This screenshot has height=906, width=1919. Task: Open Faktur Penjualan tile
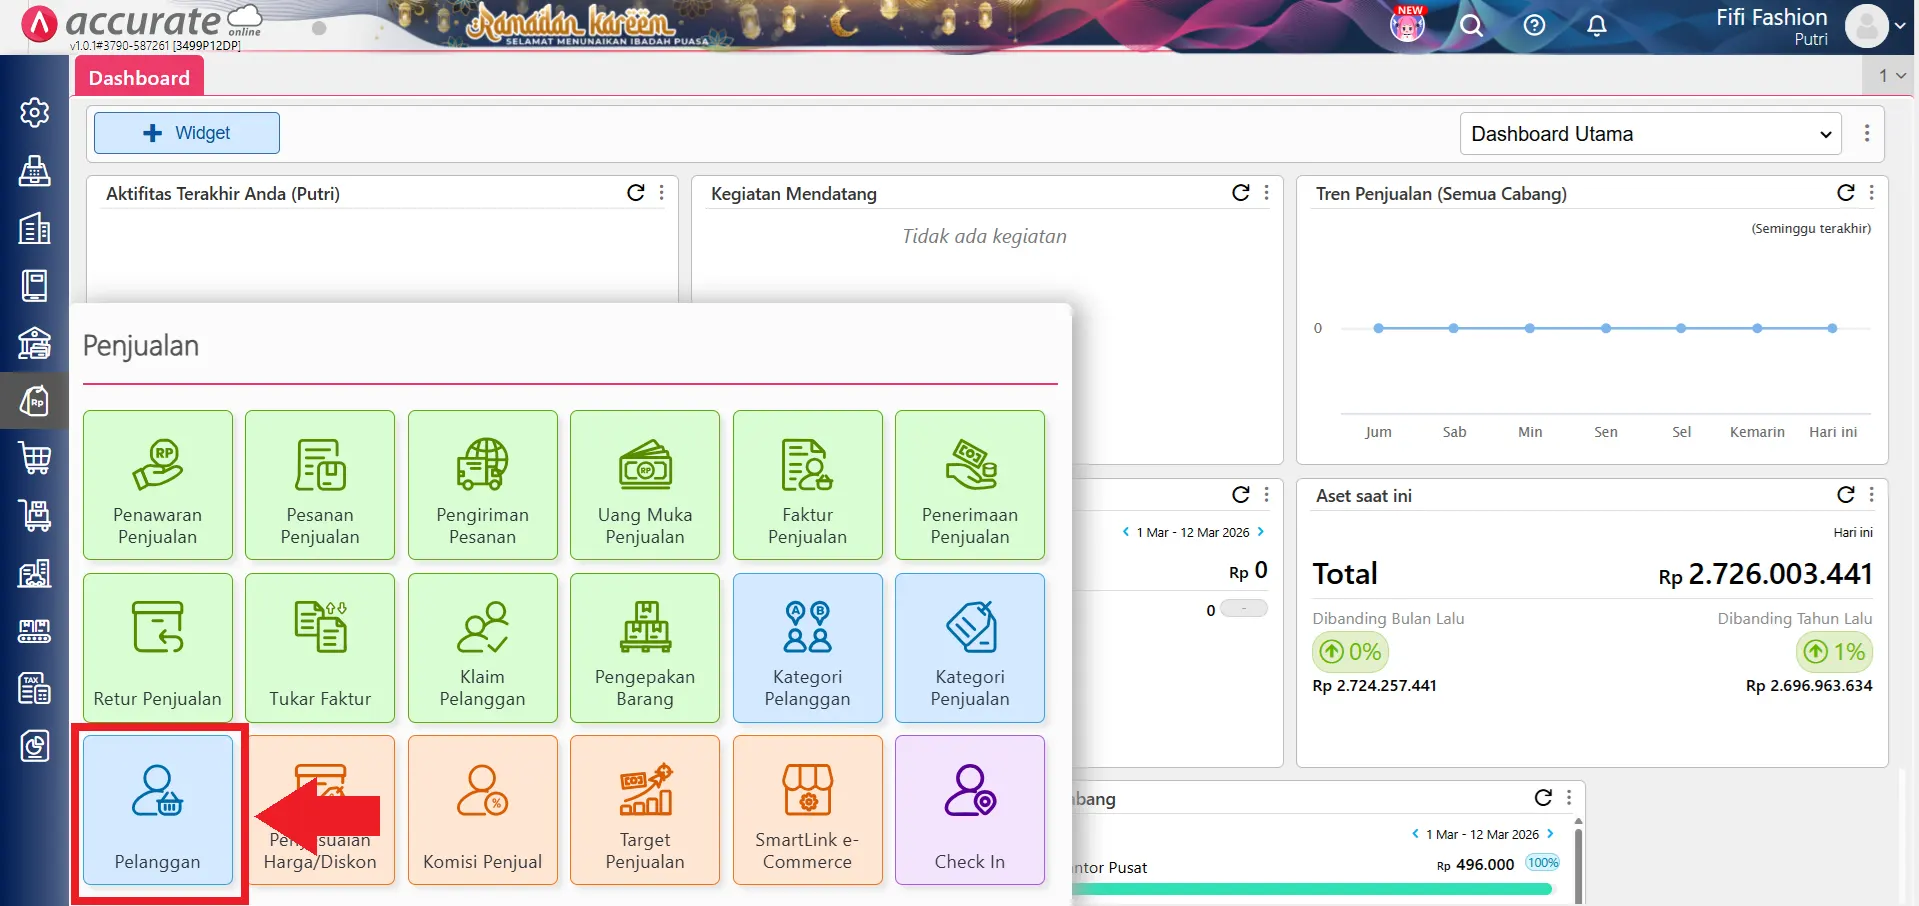click(x=807, y=485)
